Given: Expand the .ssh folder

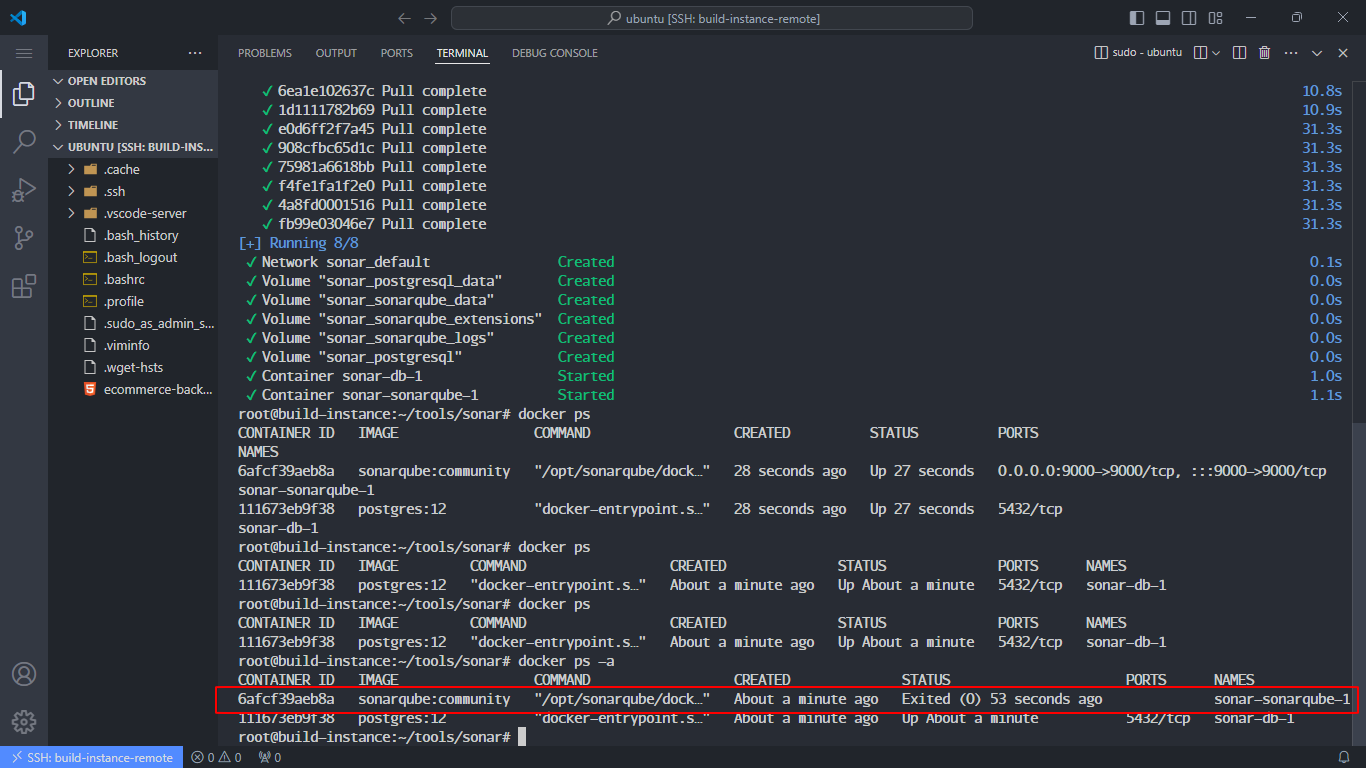Looking at the screenshot, I should point(133,191).
